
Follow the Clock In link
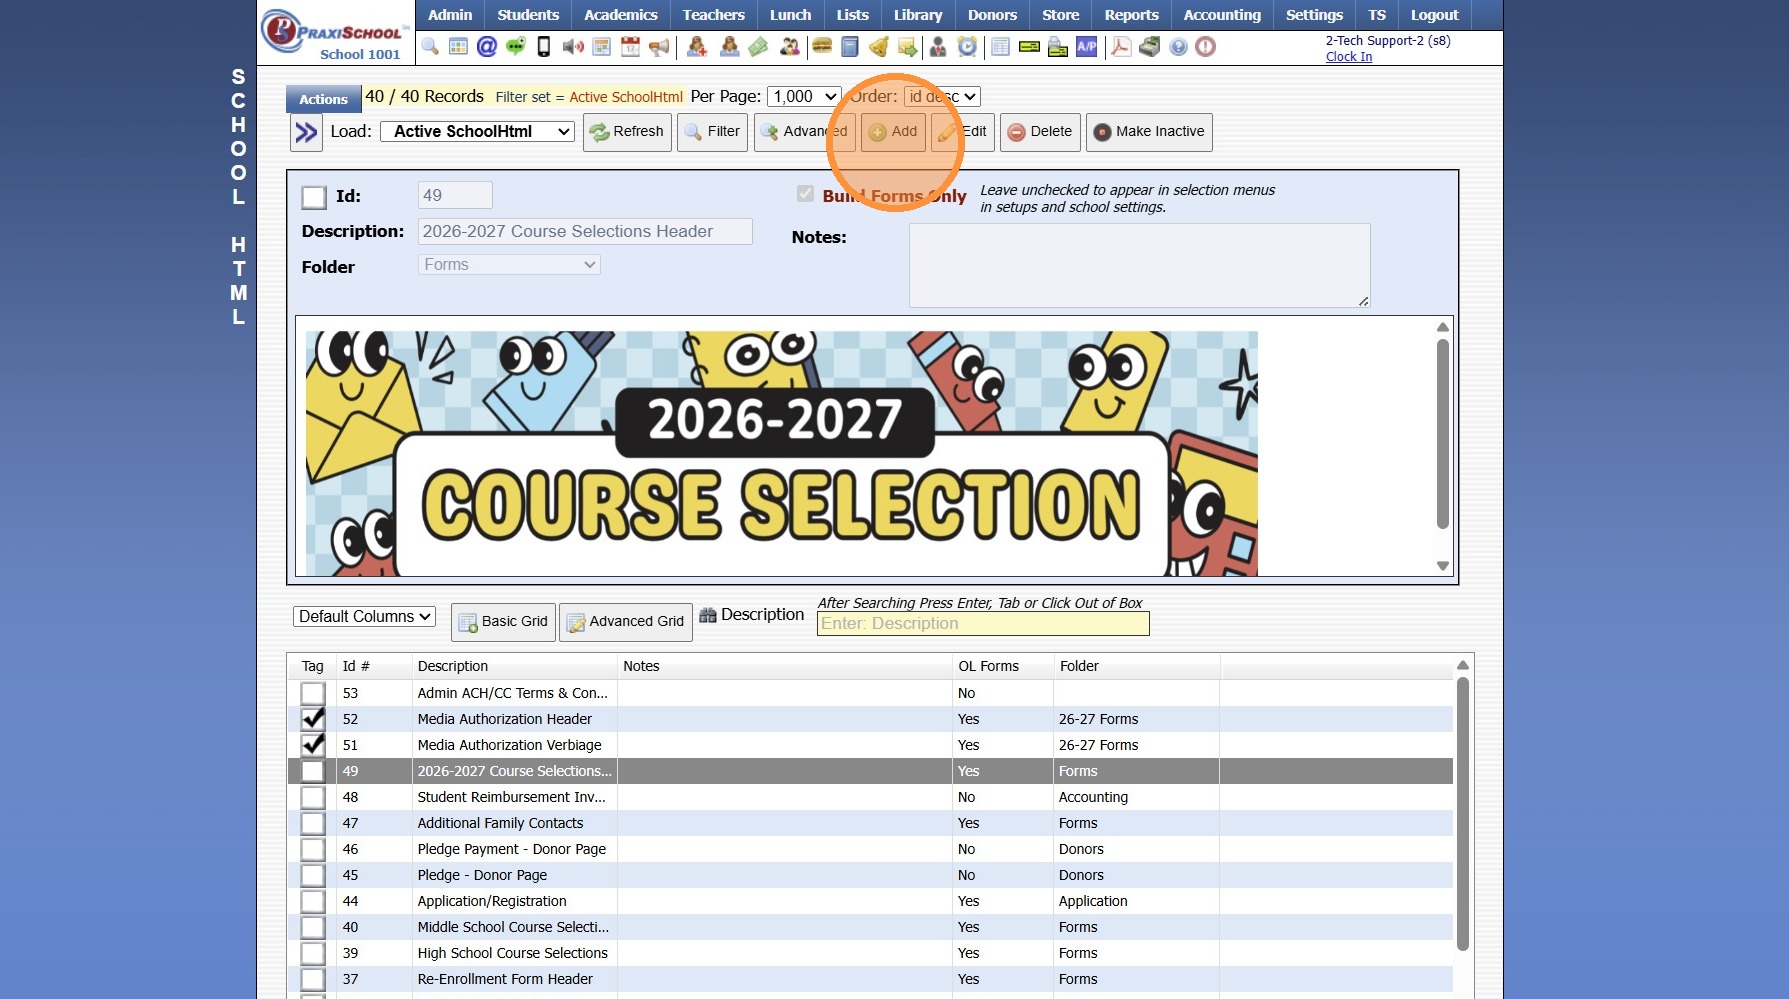click(1349, 57)
